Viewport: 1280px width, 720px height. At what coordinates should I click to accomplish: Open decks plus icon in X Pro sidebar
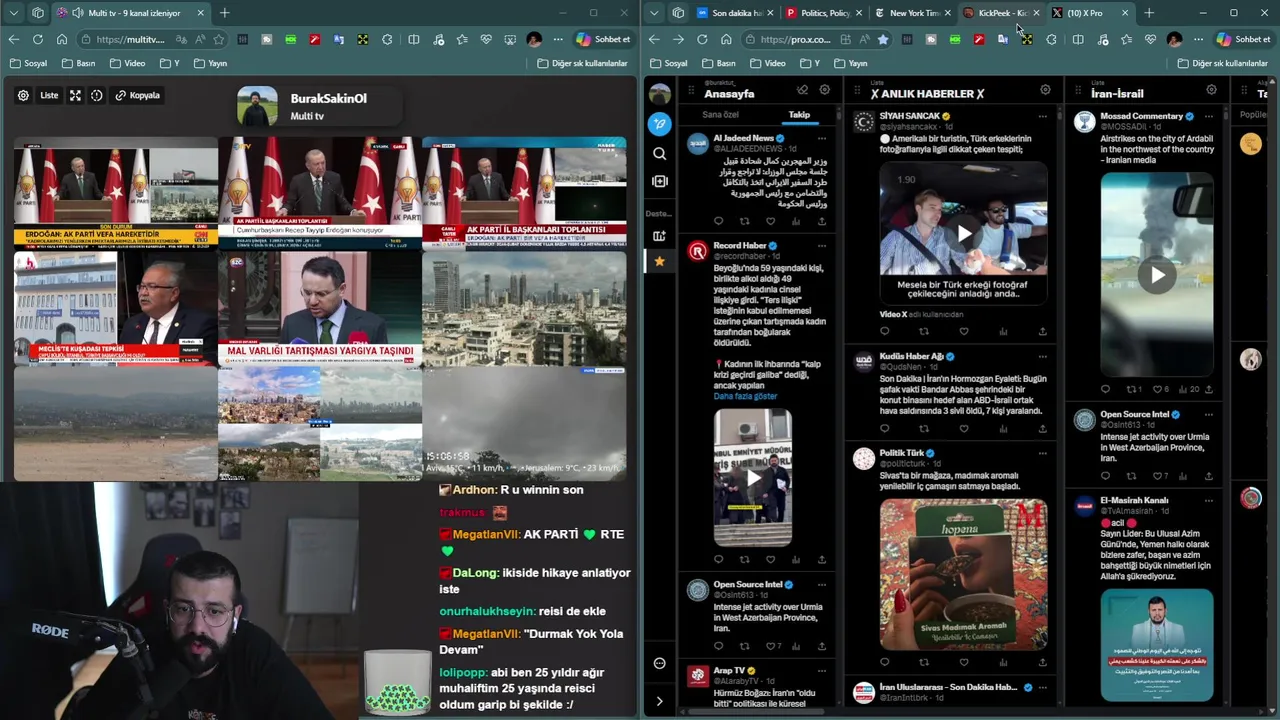(x=659, y=236)
